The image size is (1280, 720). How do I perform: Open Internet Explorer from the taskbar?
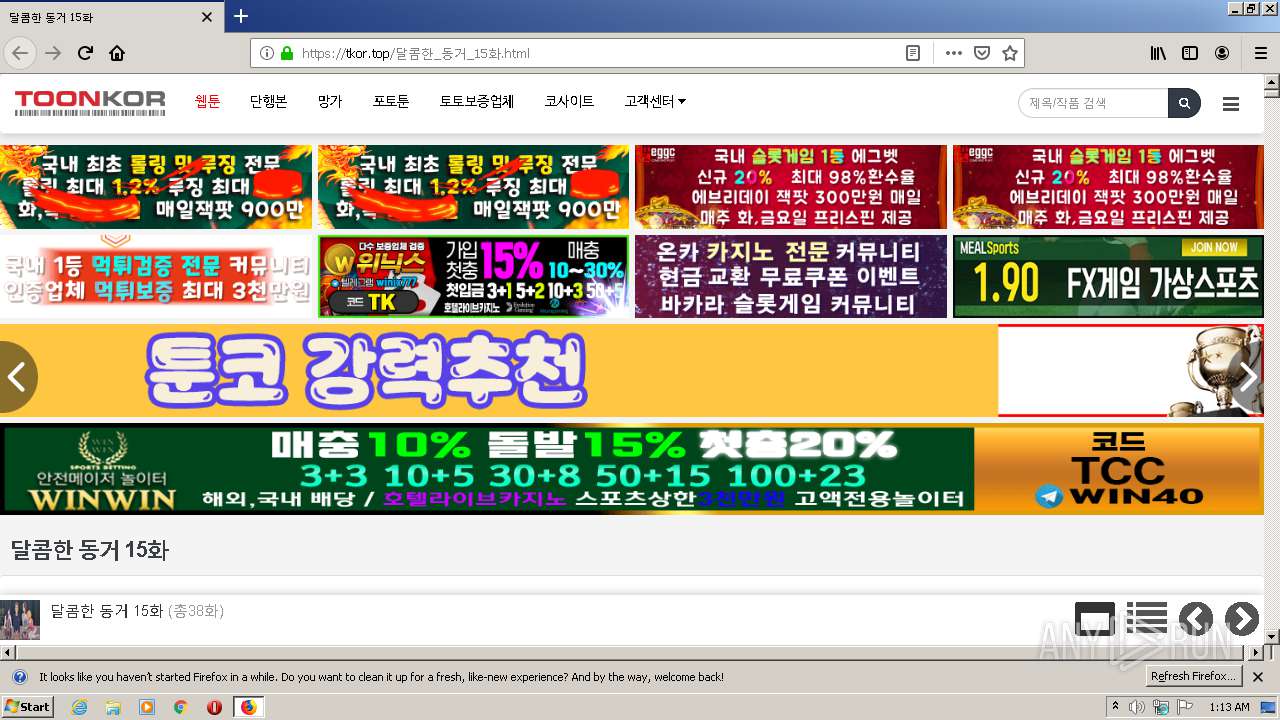(x=79, y=707)
